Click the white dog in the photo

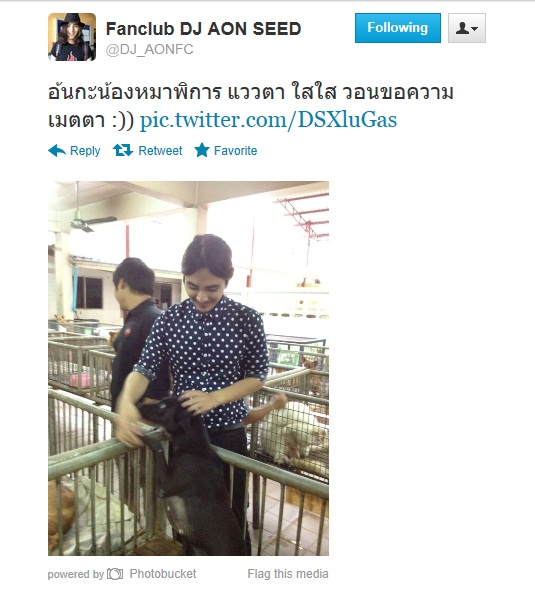pos(292,434)
